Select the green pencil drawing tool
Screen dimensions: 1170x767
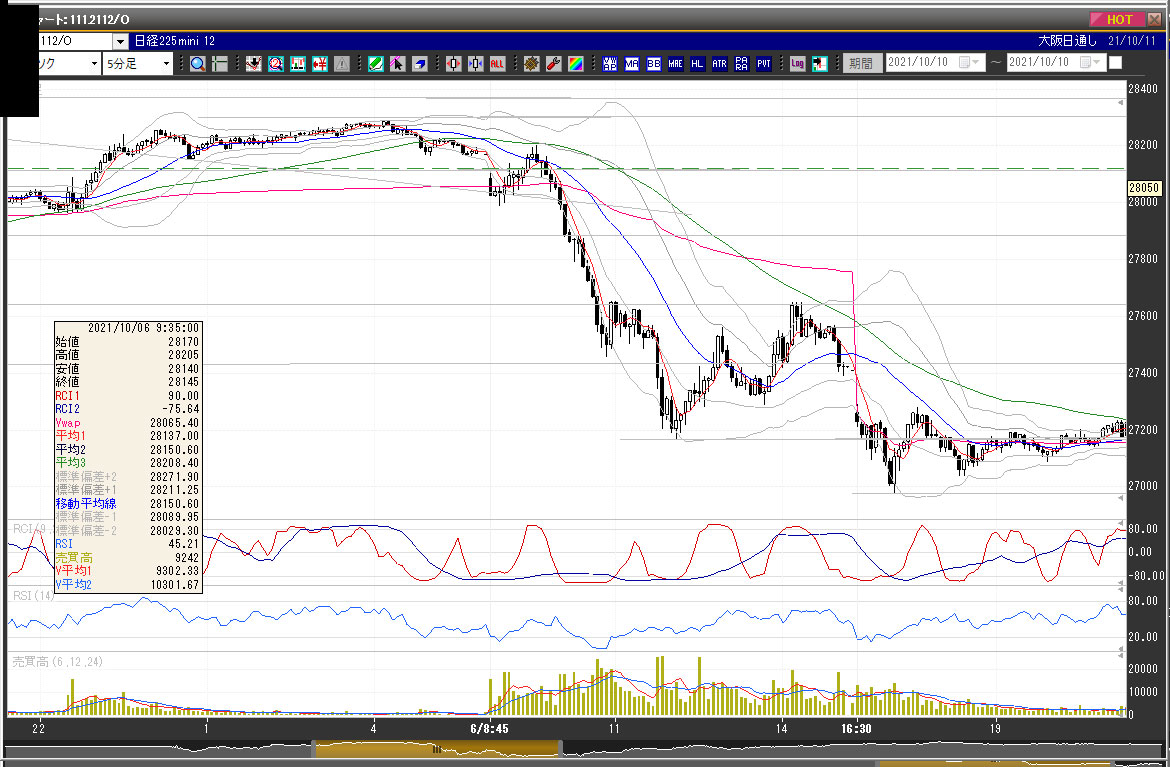(x=376, y=64)
